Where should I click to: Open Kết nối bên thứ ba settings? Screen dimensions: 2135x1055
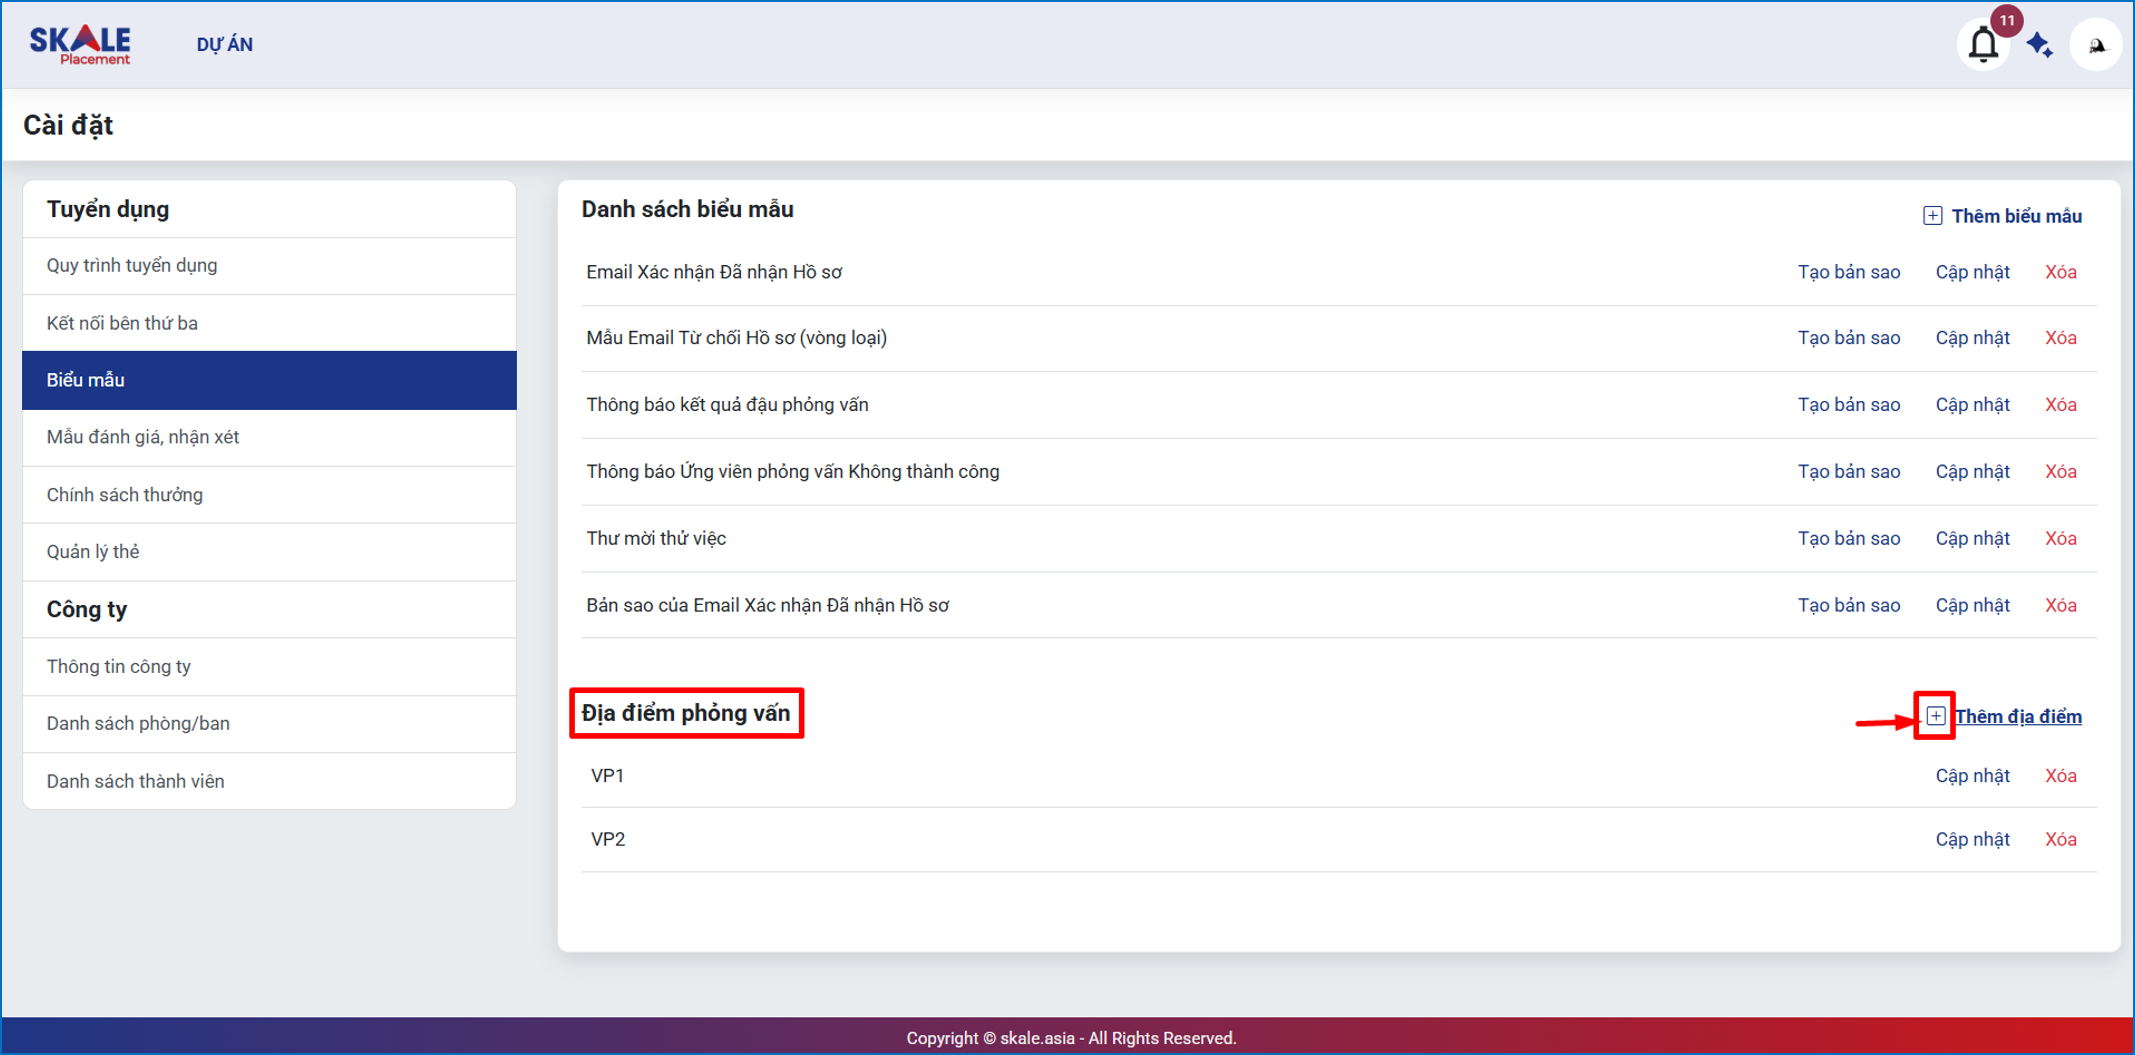pos(122,323)
